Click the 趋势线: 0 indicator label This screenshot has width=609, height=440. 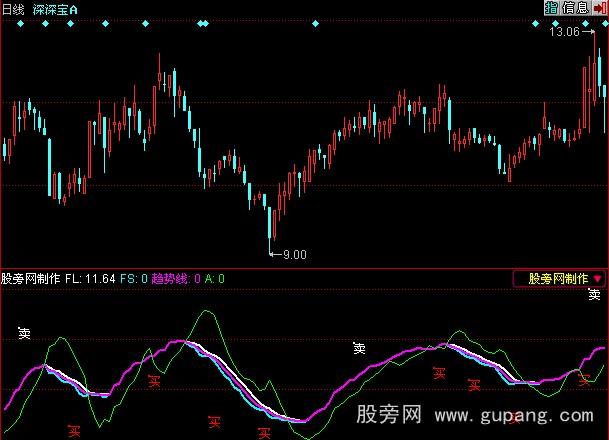click(176, 278)
